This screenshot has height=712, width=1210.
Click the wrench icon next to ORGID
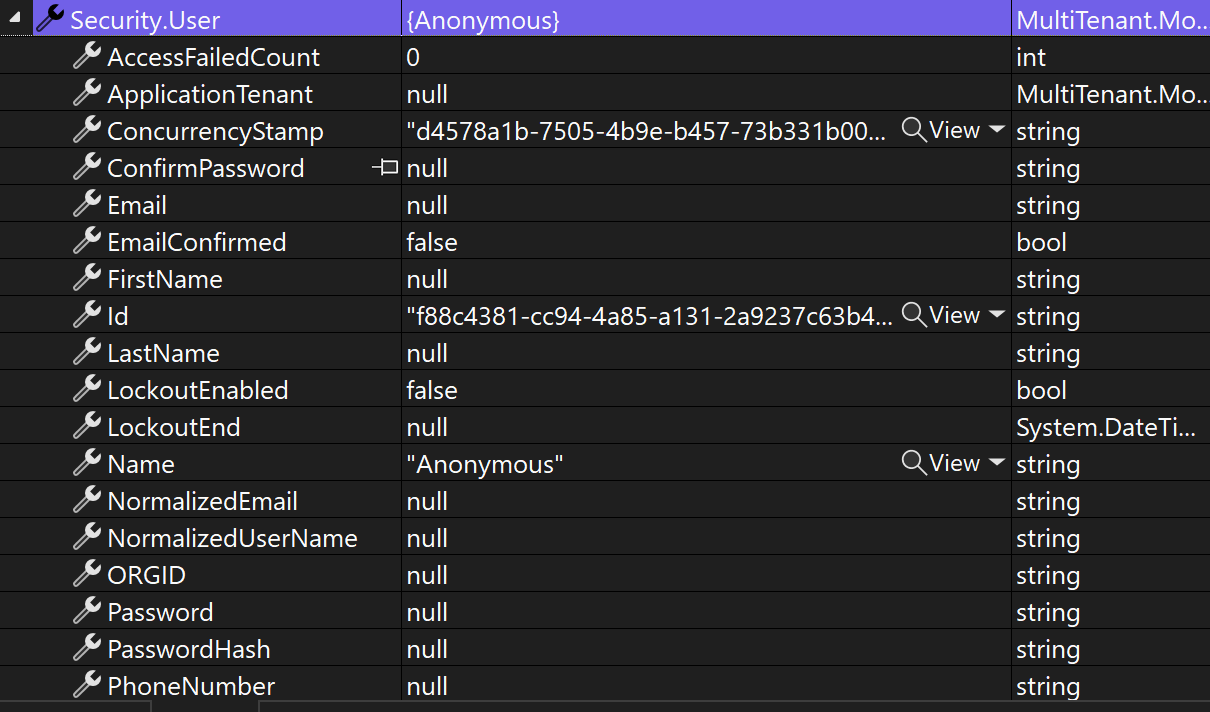pyautogui.click(x=88, y=574)
